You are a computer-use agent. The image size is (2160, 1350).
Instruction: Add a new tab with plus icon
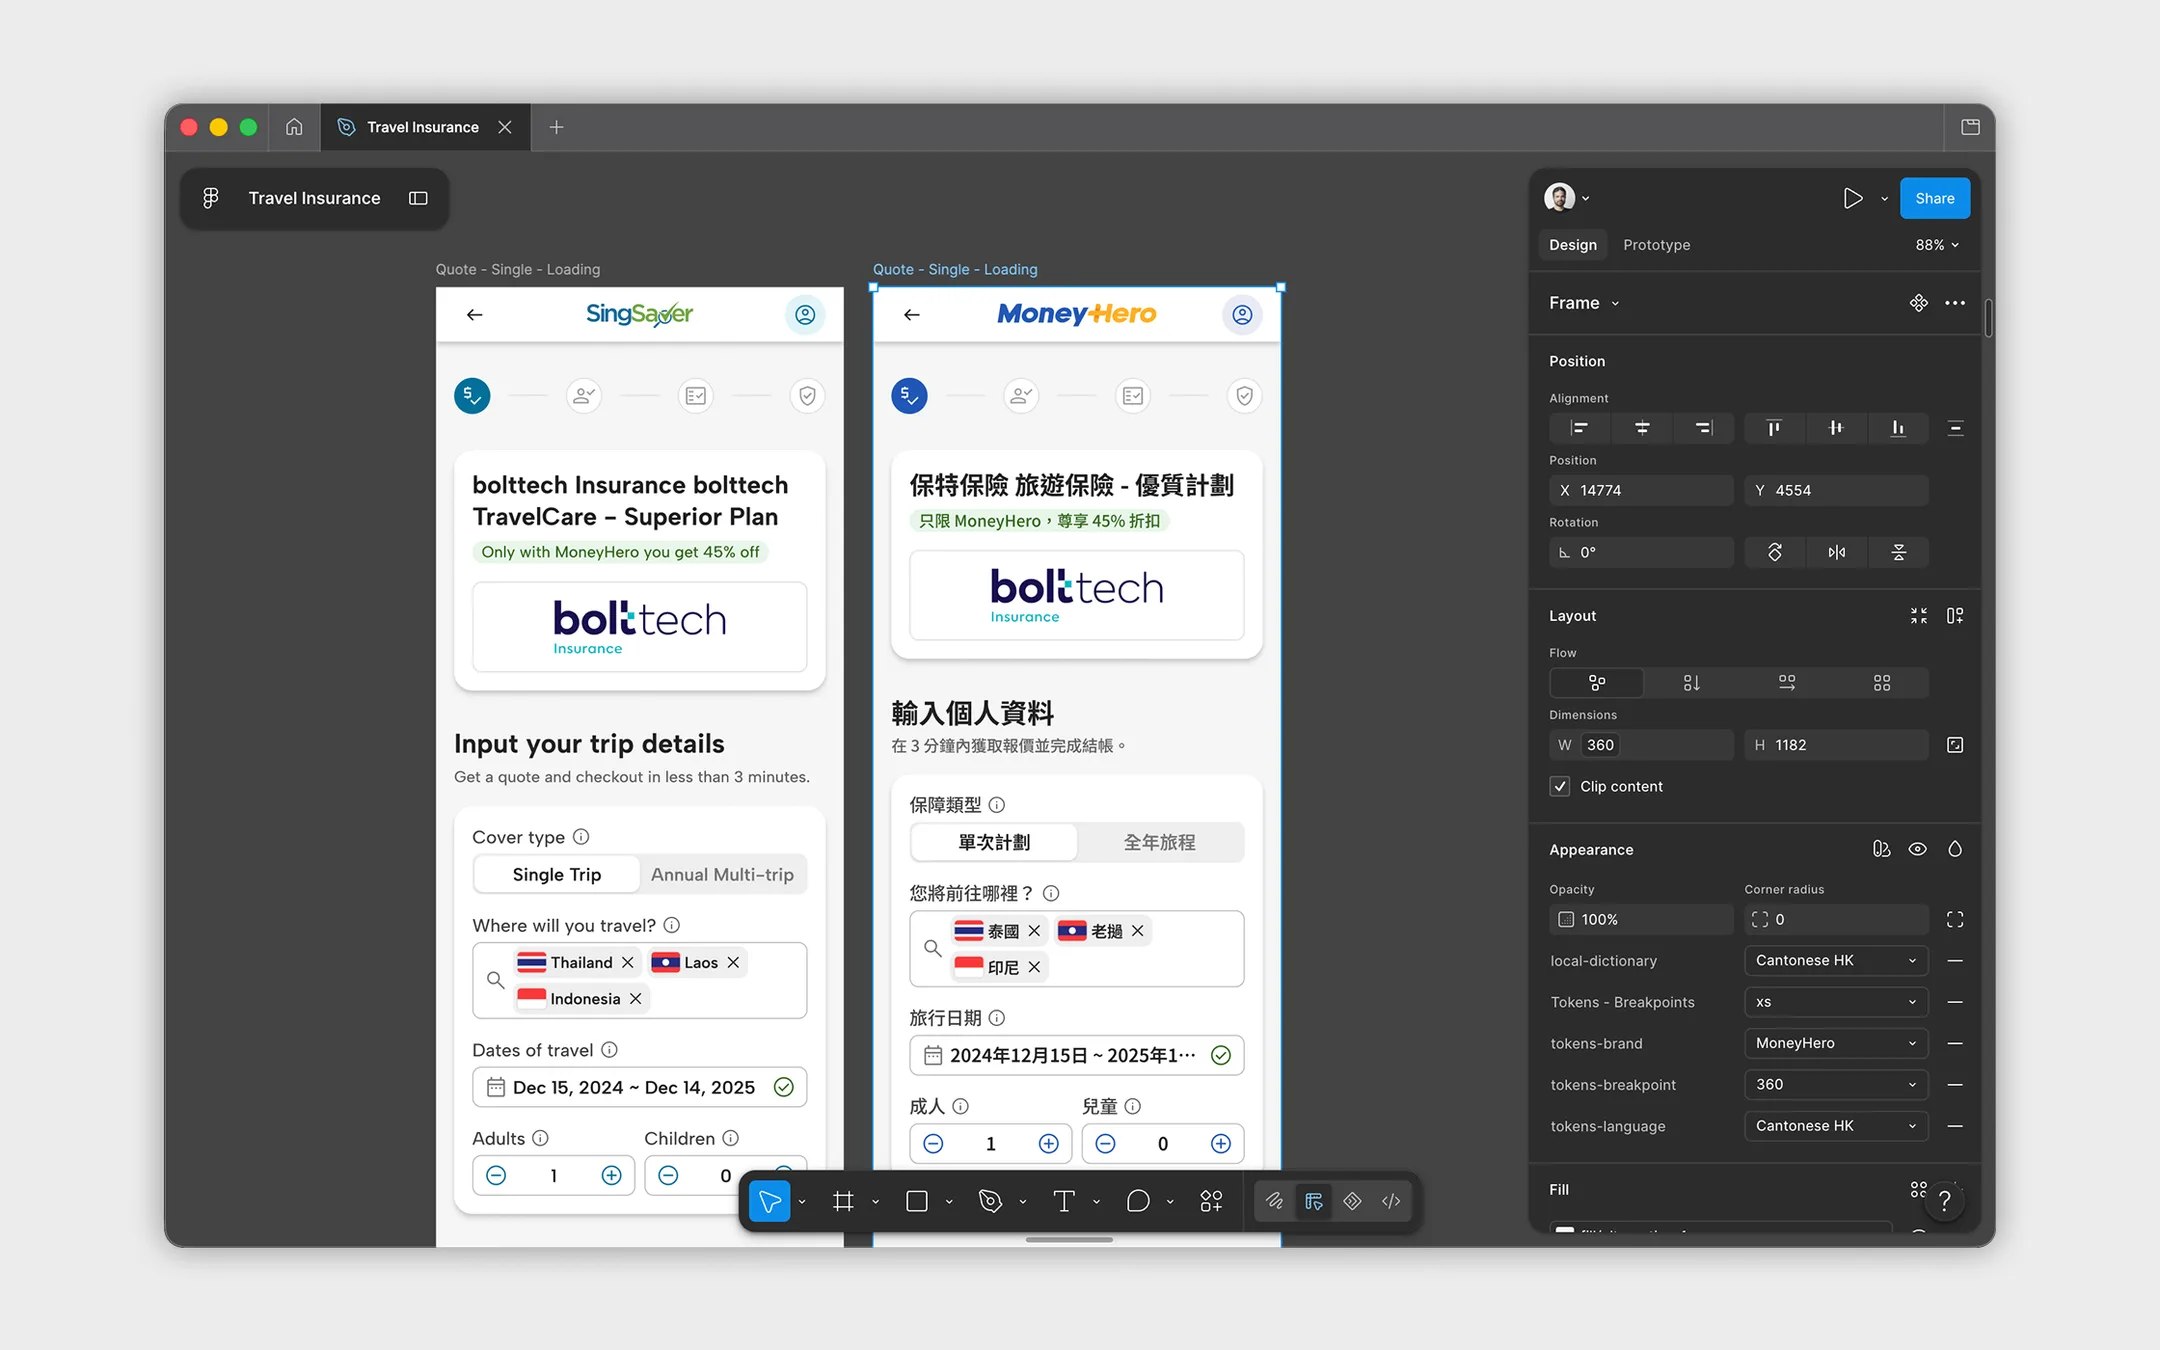[557, 127]
